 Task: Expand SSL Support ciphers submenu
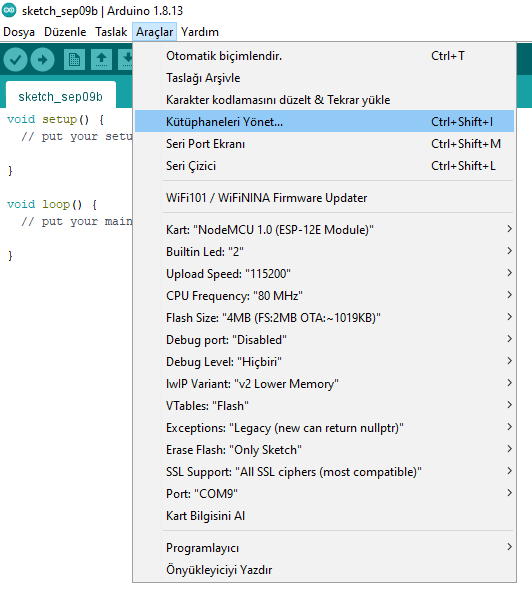coord(324,472)
